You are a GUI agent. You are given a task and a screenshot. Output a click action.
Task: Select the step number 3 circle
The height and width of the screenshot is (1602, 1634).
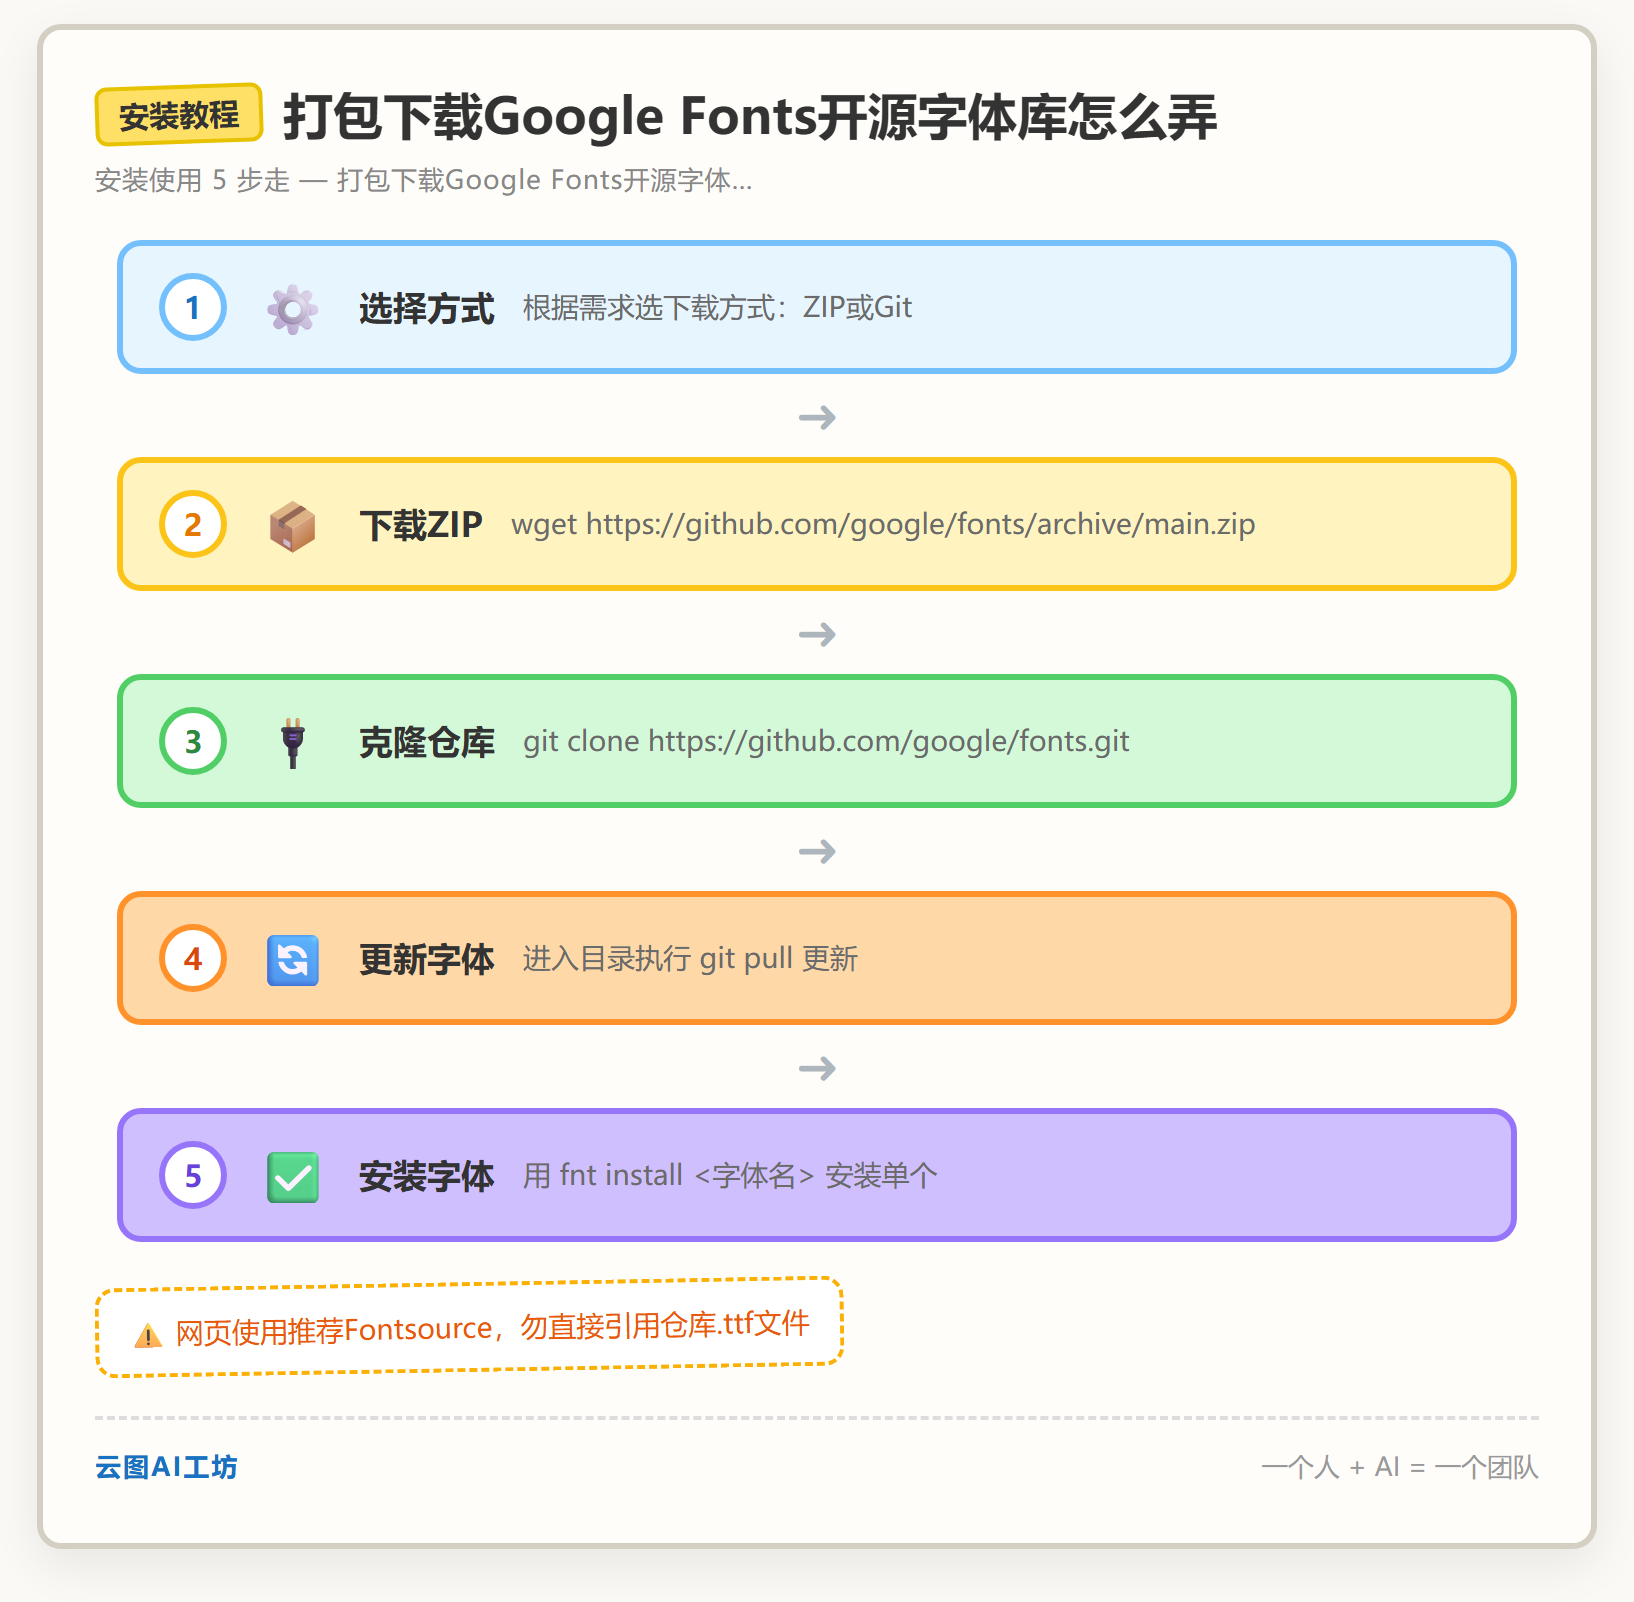193,741
